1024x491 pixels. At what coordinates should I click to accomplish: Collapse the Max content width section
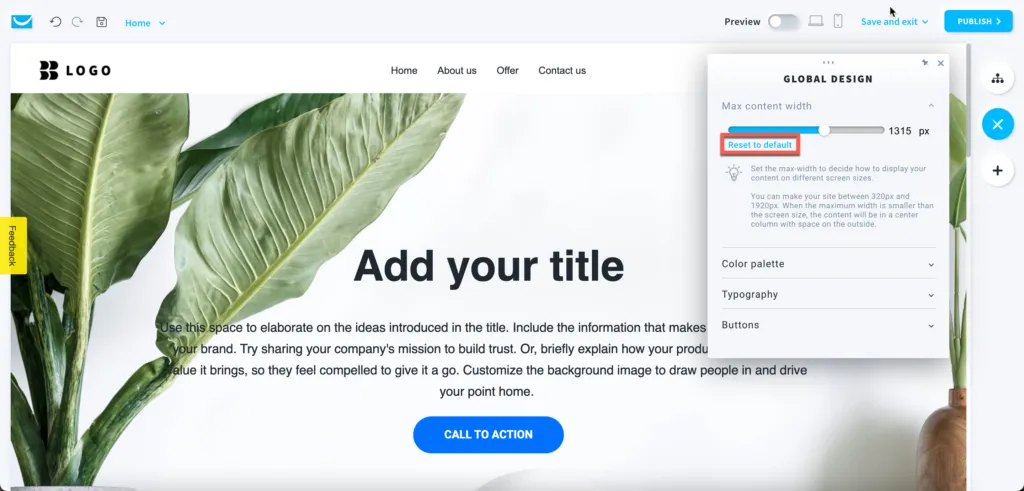click(x=828, y=106)
